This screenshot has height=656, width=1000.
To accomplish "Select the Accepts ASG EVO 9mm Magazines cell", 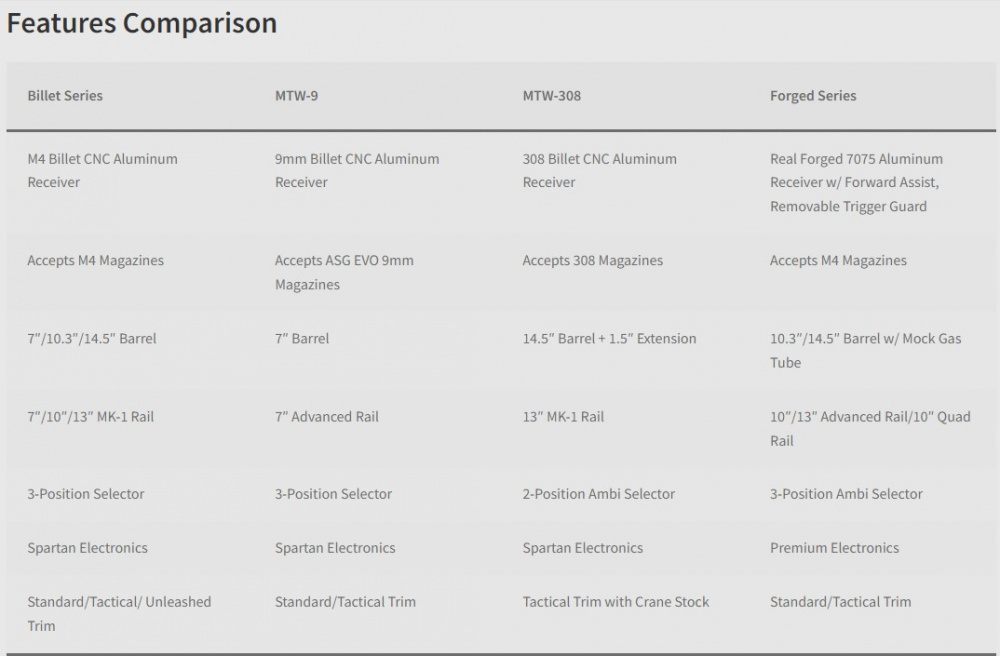I will pos(344,272).
